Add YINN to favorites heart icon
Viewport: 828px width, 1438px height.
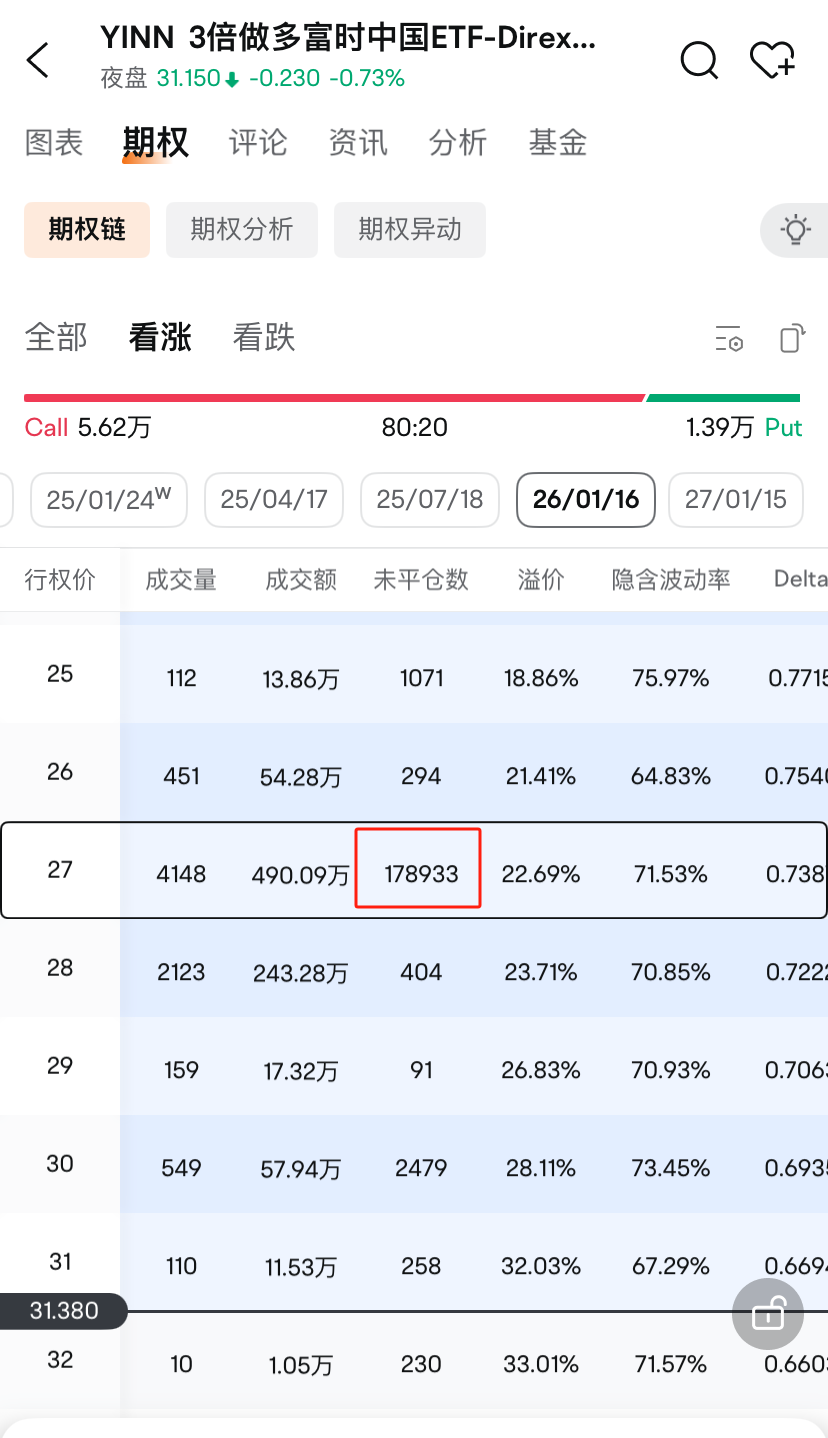pos(772,60)
